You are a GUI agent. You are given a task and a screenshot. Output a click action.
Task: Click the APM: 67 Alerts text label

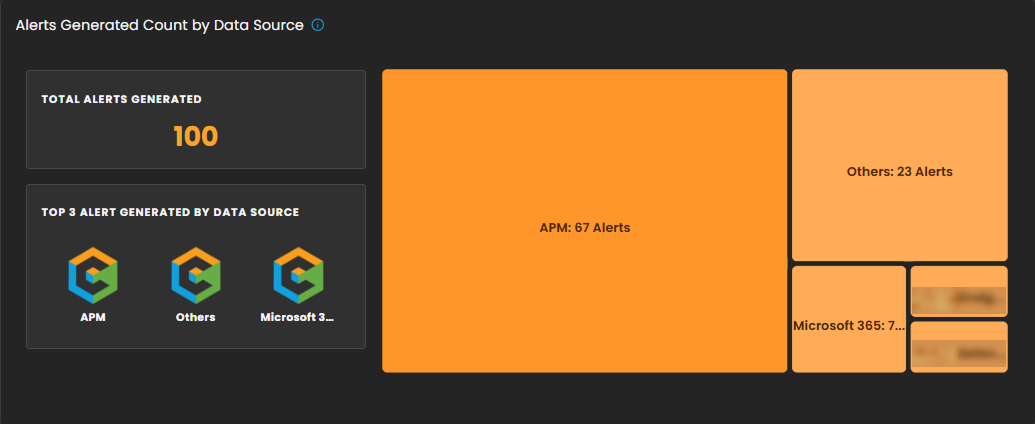click(x=584, y=228)
